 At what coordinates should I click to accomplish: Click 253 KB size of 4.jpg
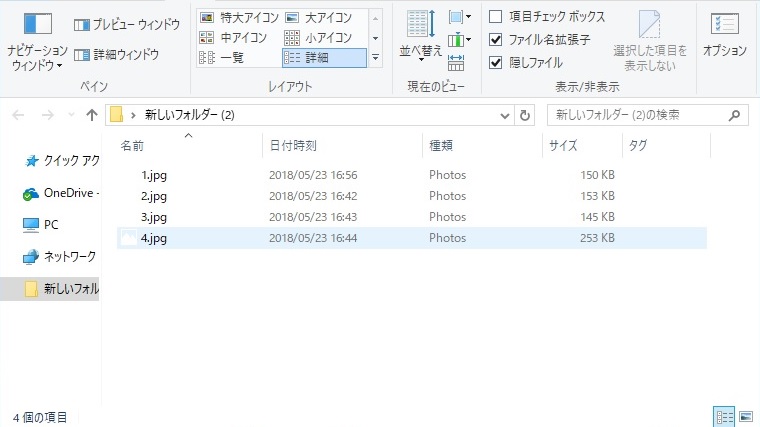pyautogui.click(x=597, y=238)
